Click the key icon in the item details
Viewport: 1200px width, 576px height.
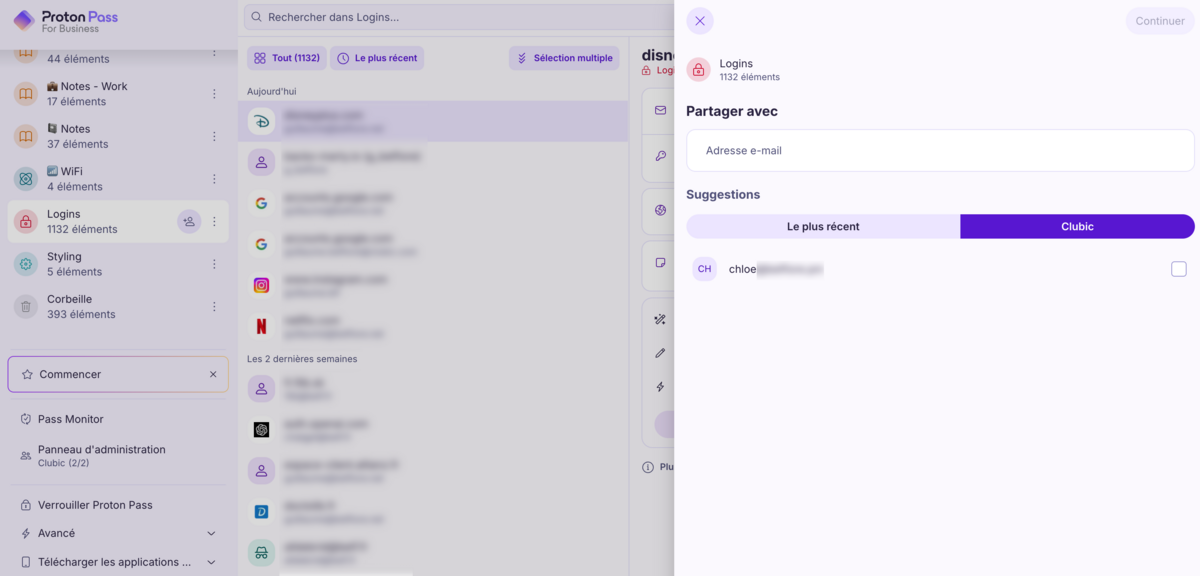(660, 156)
